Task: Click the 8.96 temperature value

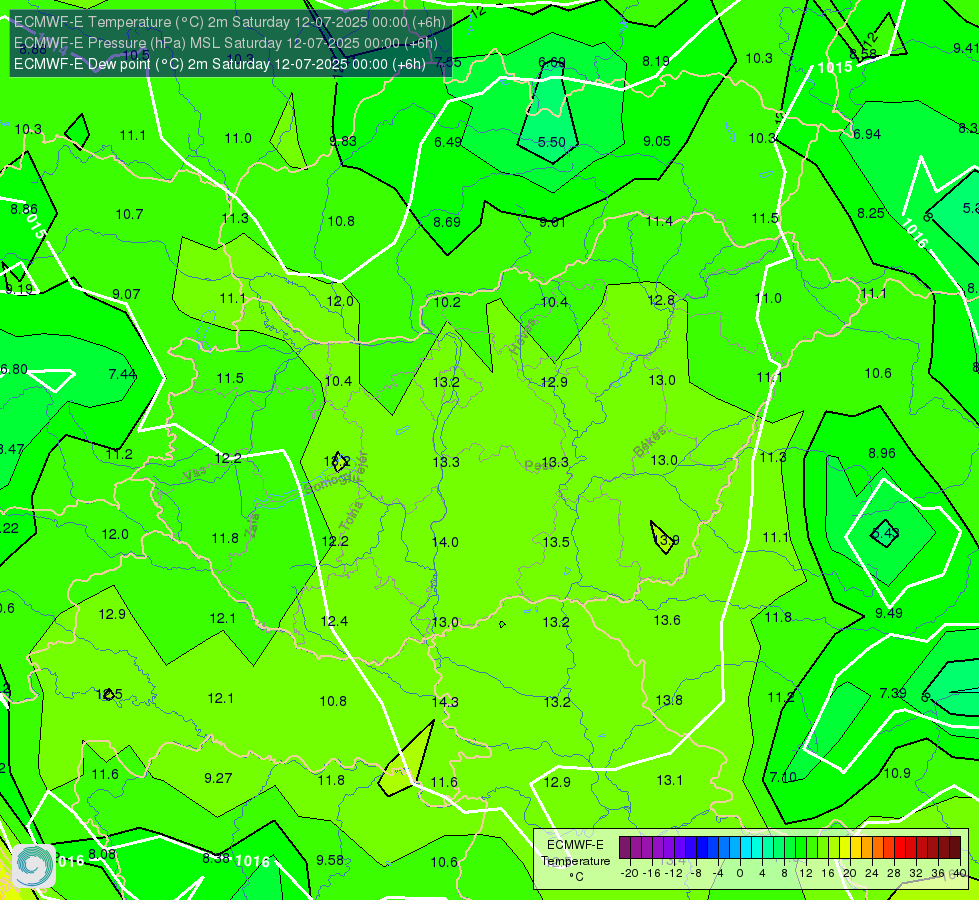Action: click(x=882, y=453)
